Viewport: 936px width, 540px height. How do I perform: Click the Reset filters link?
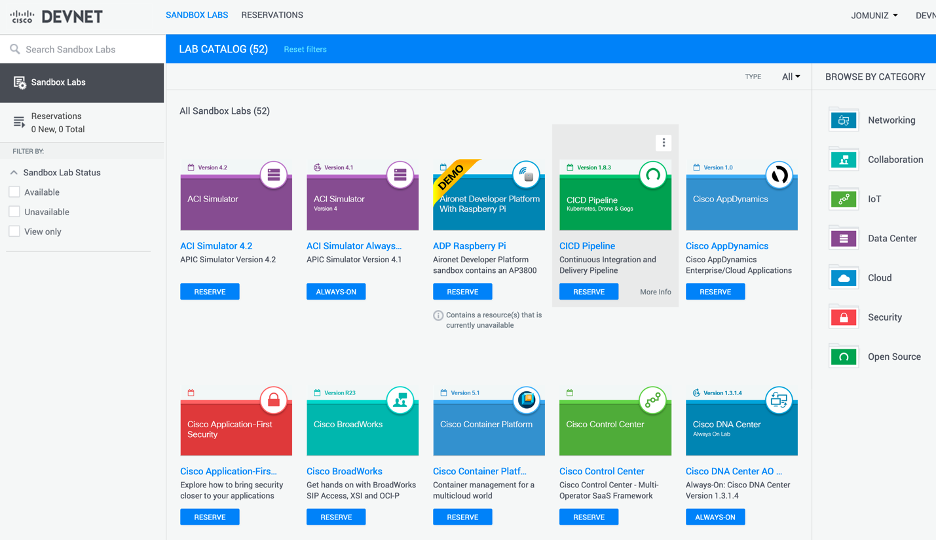pos(305,49)
